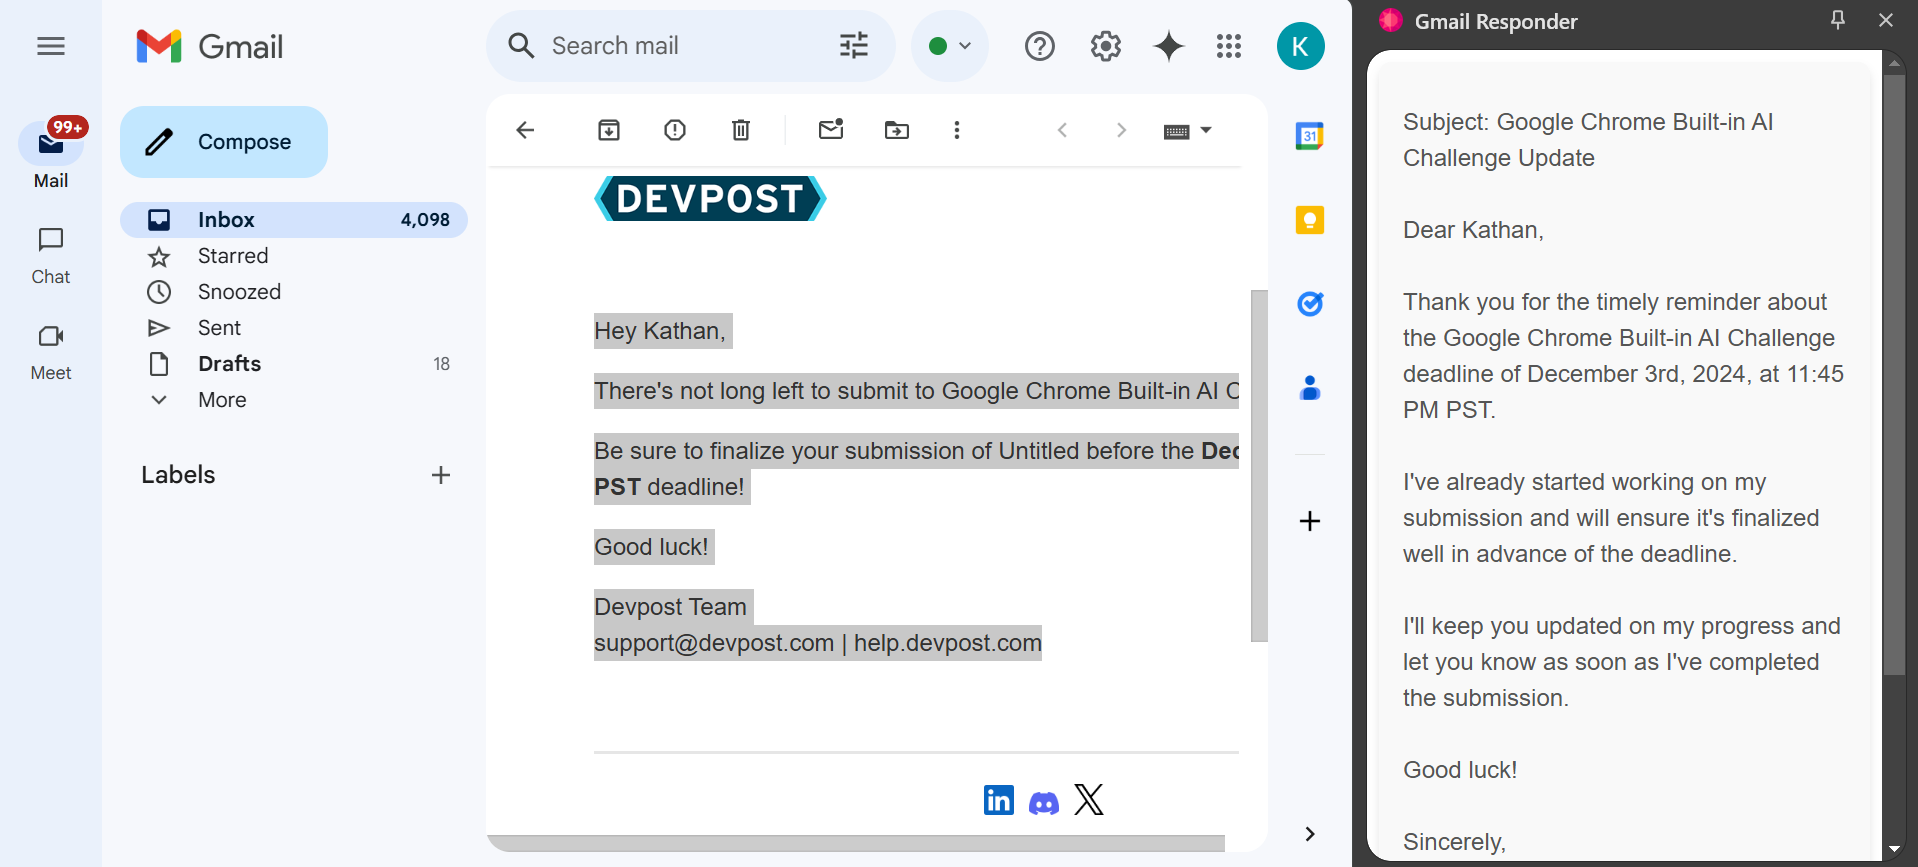Open Google Keep side panel
This screenshot has width=1918, height=867.
coord(1310,220)
